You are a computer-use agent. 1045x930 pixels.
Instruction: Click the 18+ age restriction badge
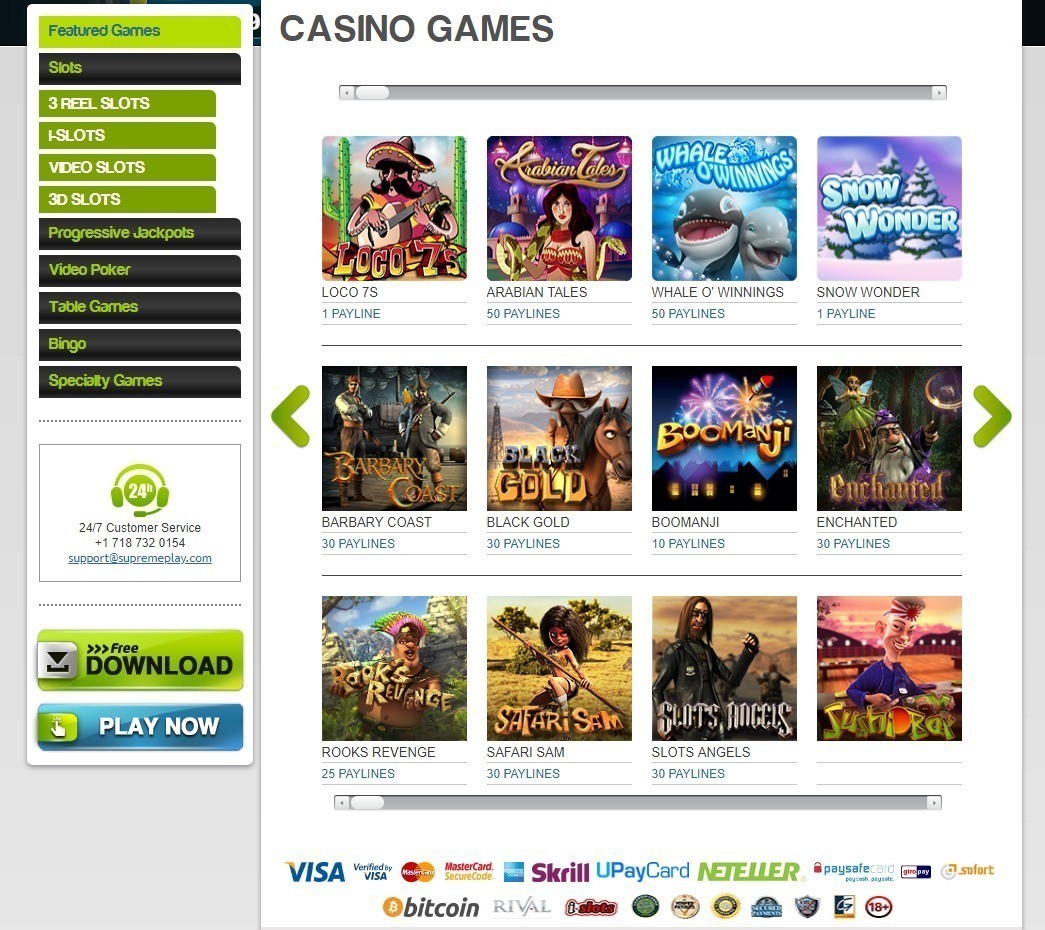tap(878, 907)
